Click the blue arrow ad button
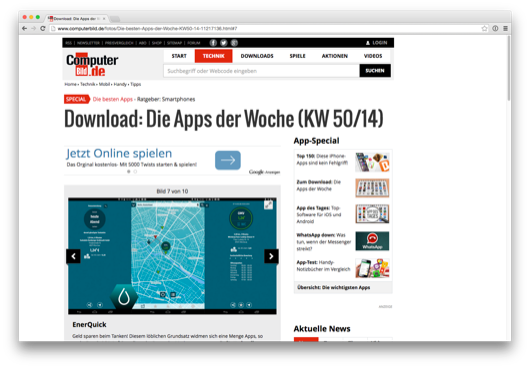 coord(228,160)
